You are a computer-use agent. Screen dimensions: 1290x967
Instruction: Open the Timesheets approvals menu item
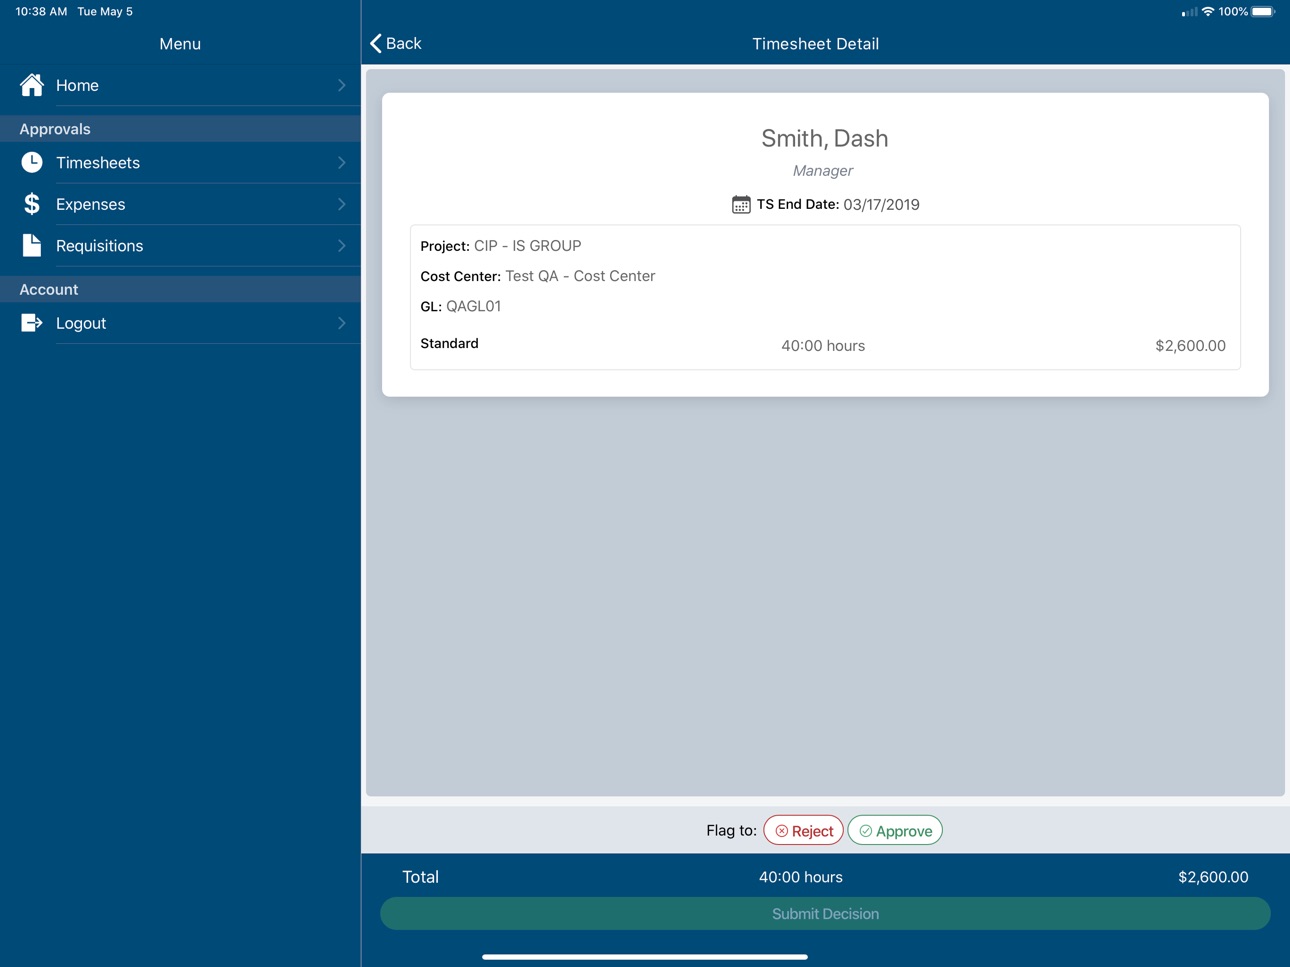click(x=180, y=162)
